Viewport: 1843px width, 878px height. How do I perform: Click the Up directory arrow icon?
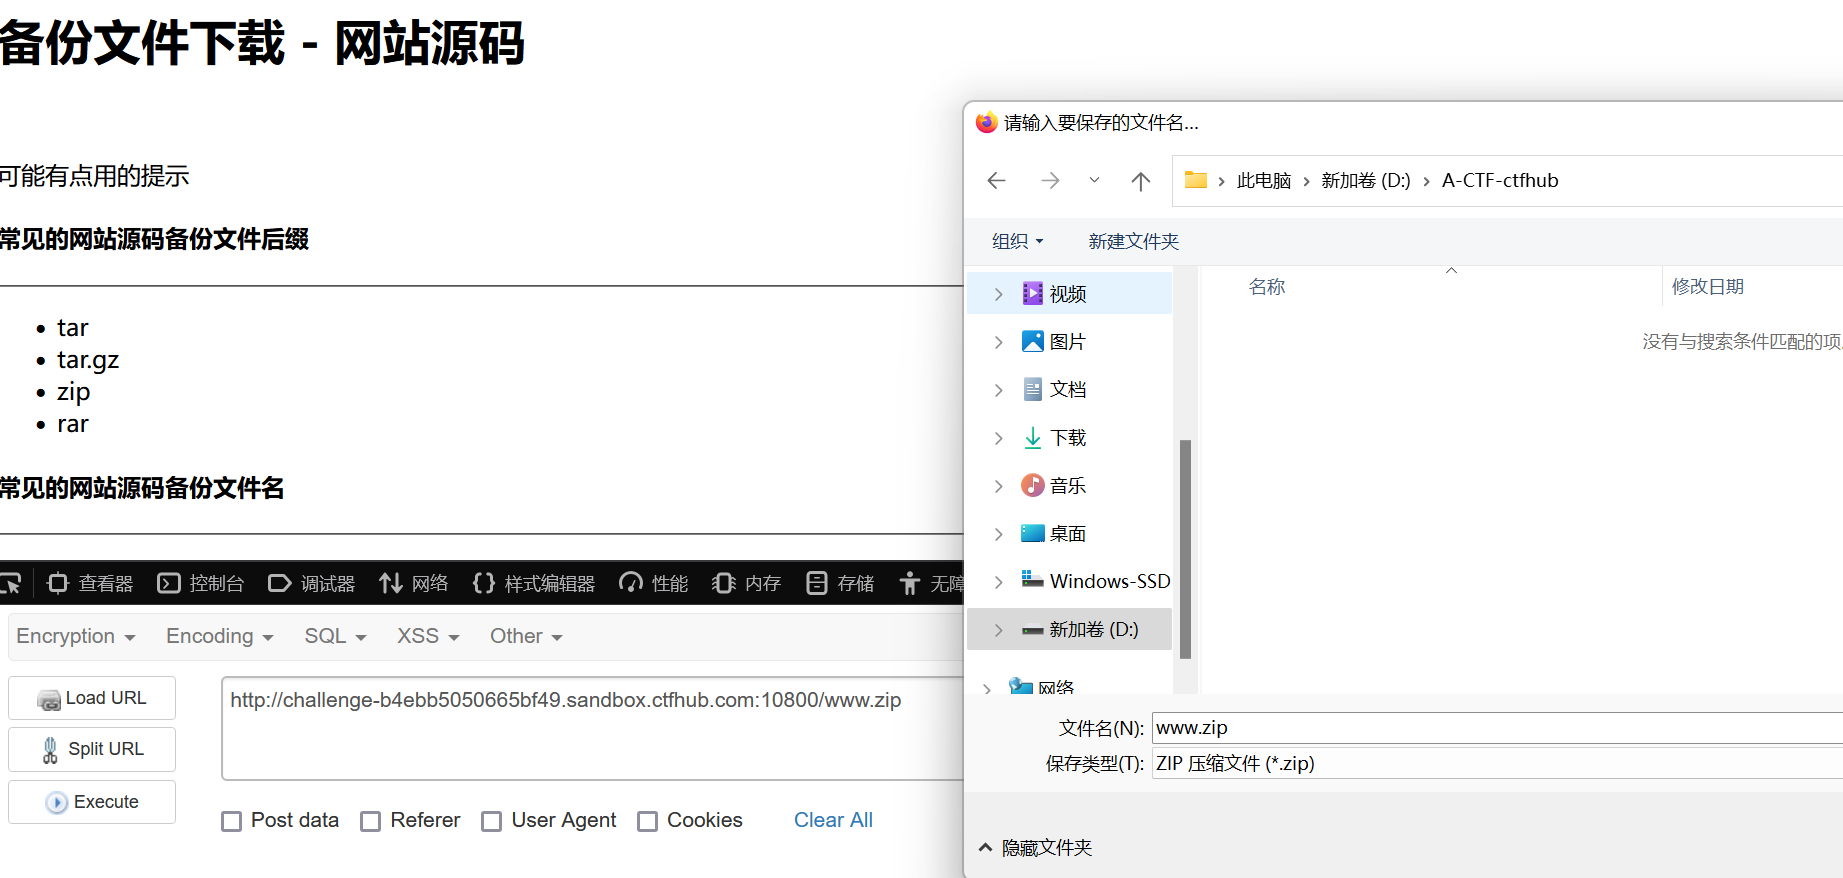[x=1140, y=181]
